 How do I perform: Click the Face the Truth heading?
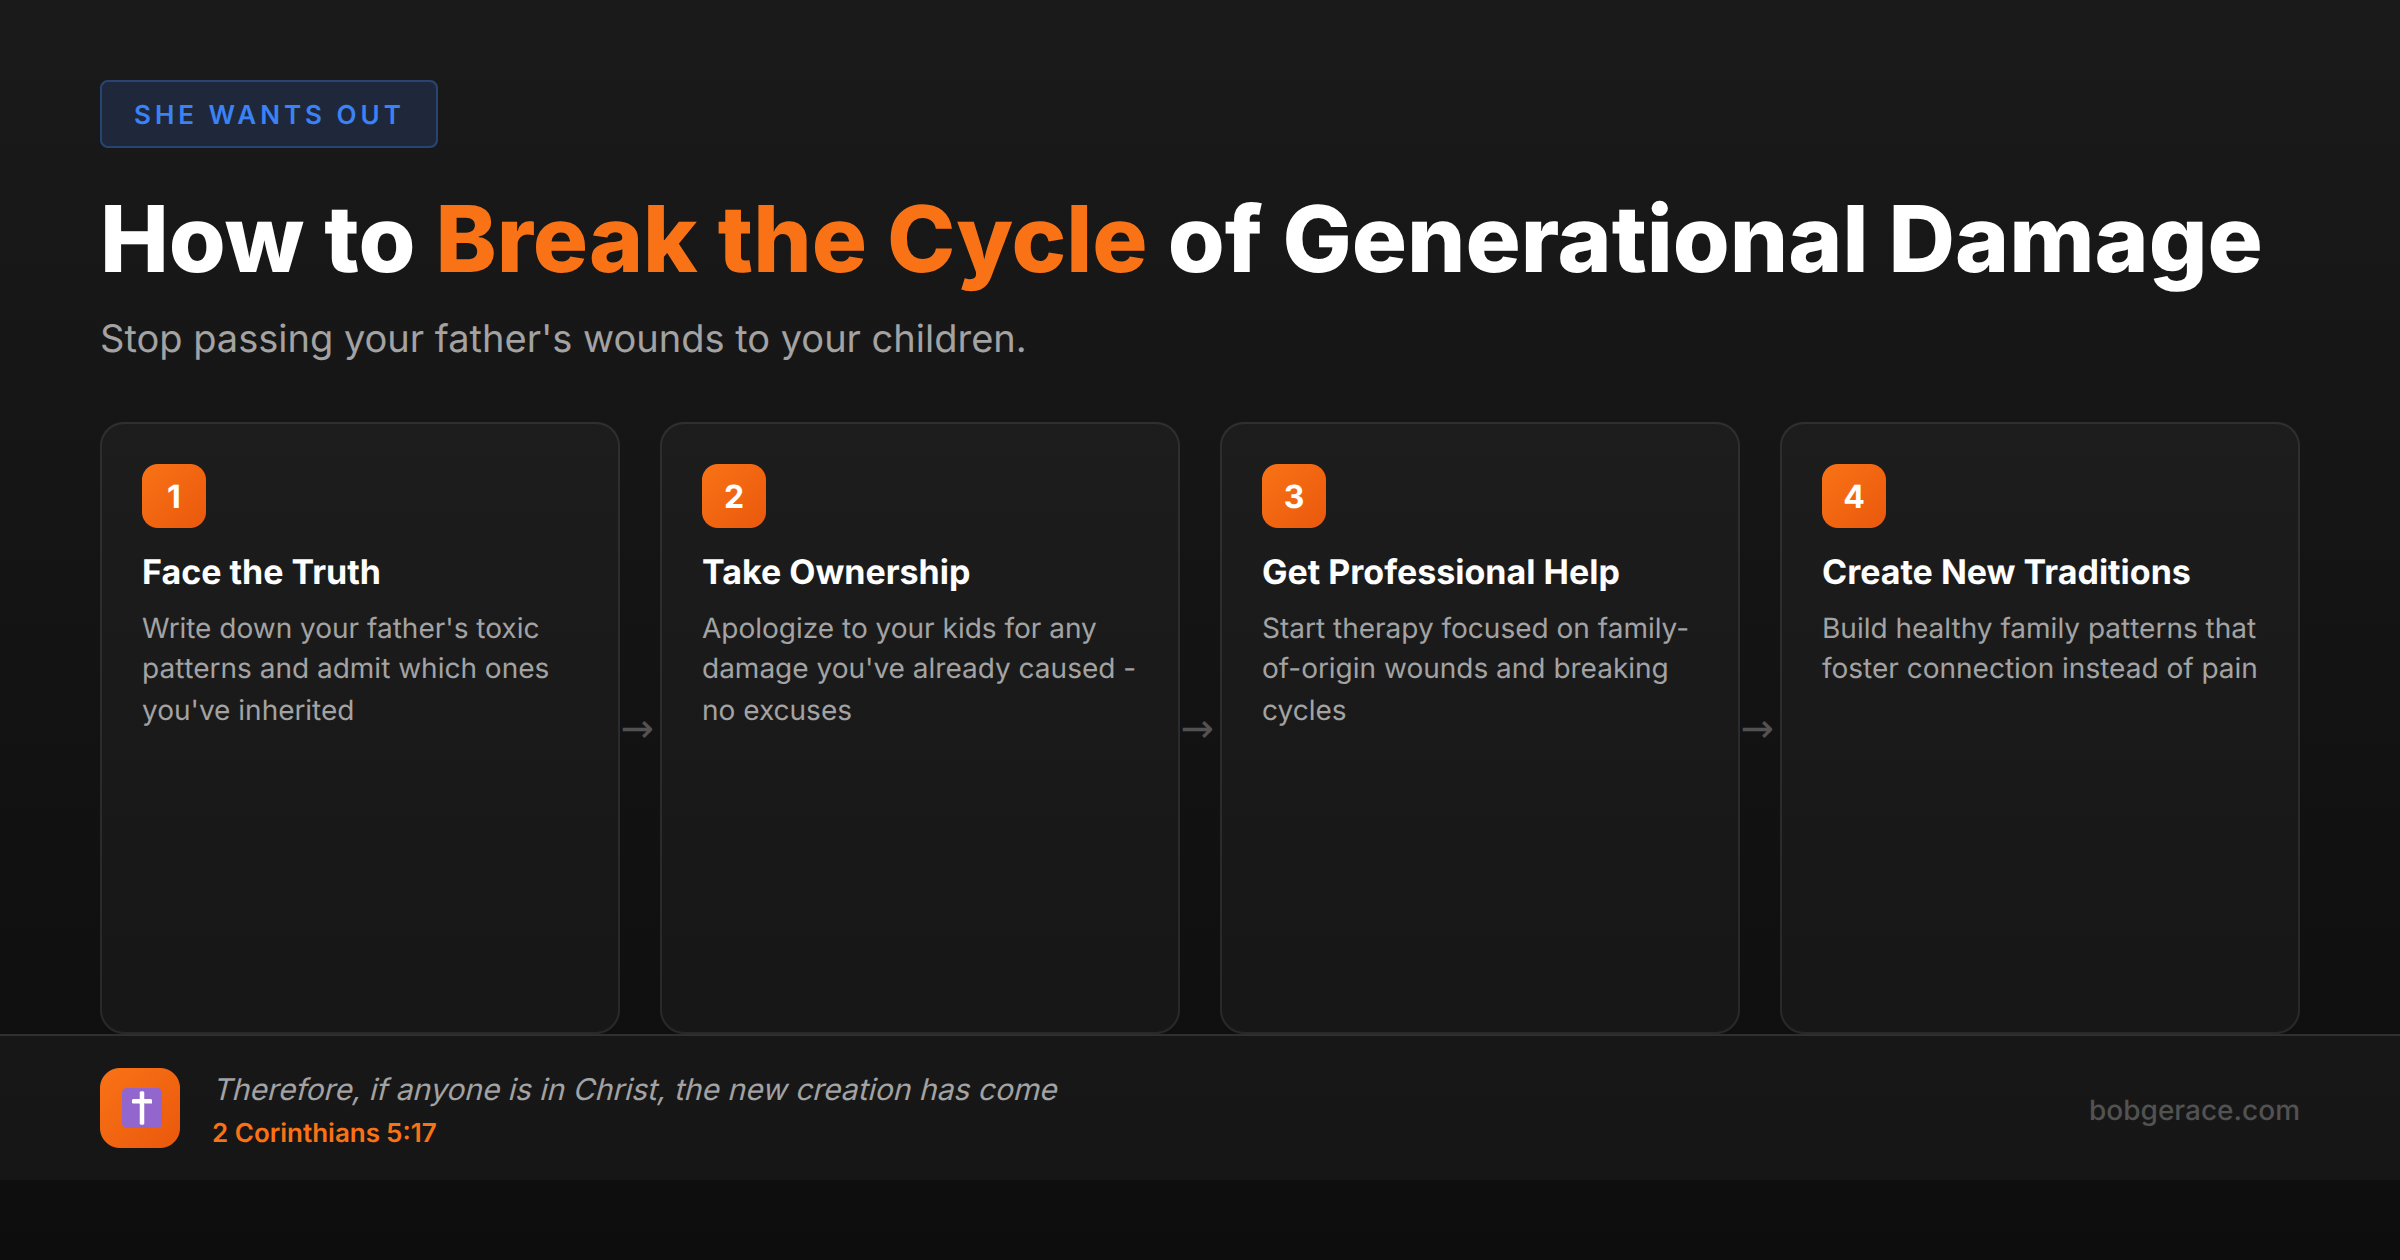261,572
